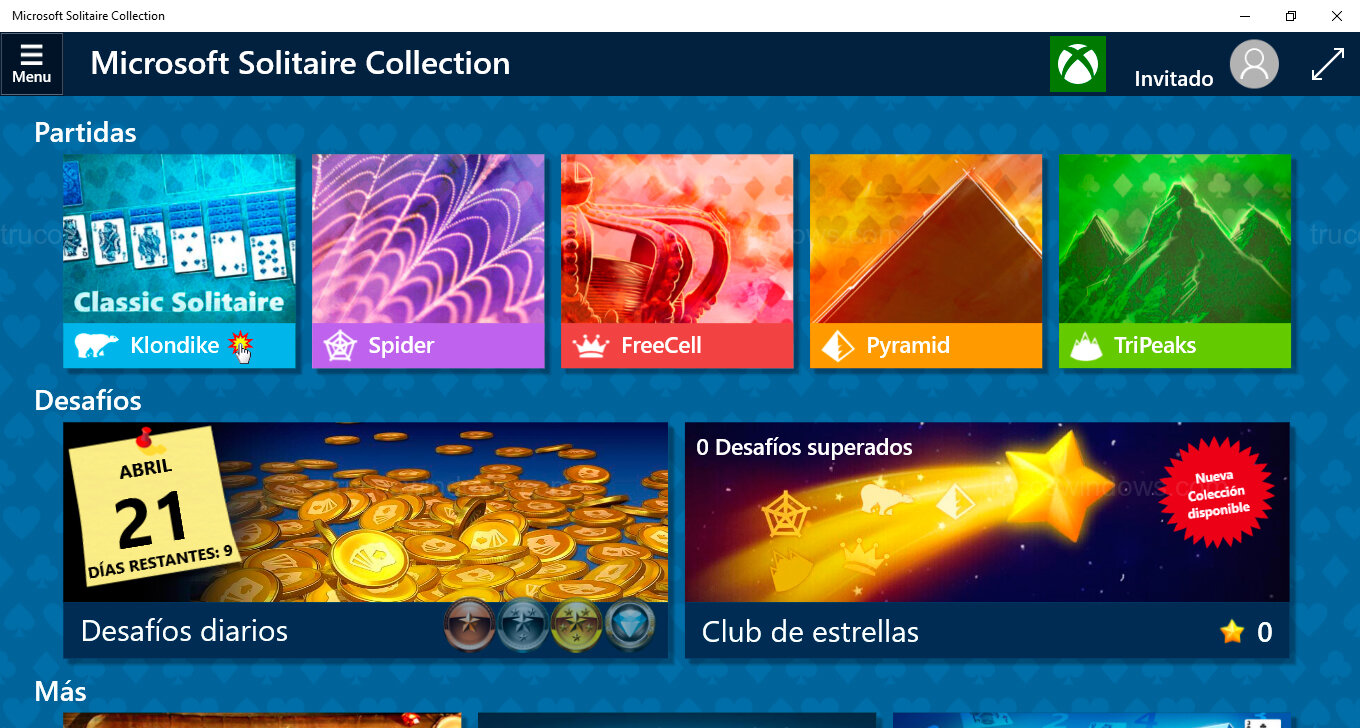Launch the Spider game tile image
Screen dimensions: 1360x728
click(x=428, y=238)
